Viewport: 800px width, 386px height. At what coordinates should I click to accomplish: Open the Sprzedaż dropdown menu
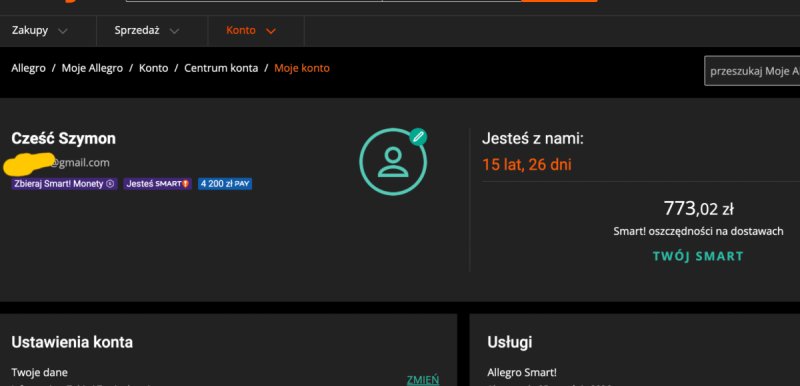click(x=147, y=31)
